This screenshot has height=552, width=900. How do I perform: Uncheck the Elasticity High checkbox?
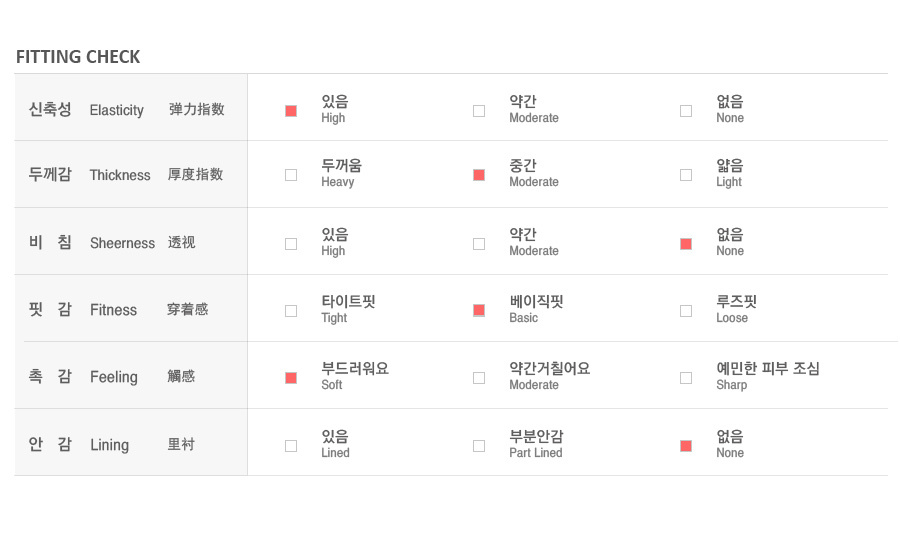click(x=291, y=111)
